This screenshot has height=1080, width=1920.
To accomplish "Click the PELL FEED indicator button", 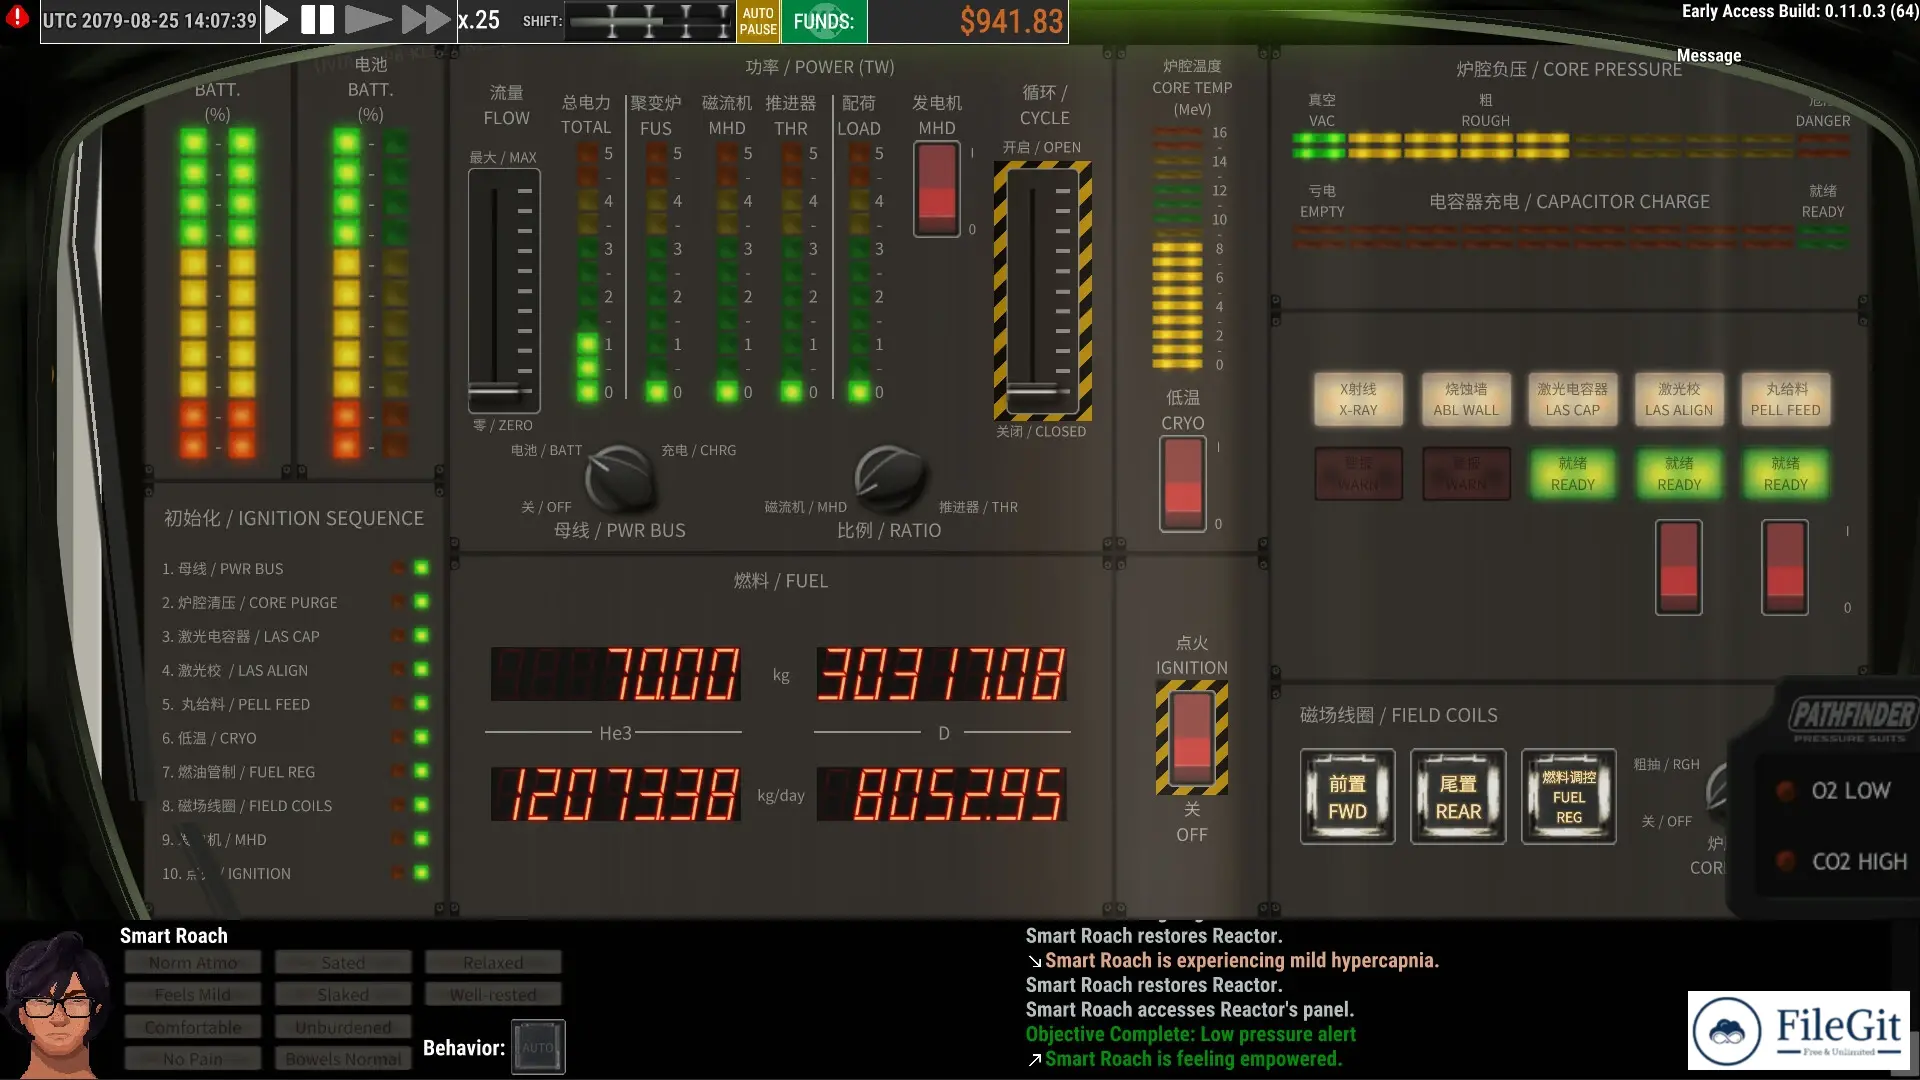I will pyautogui.click(x=1786, y=399).
